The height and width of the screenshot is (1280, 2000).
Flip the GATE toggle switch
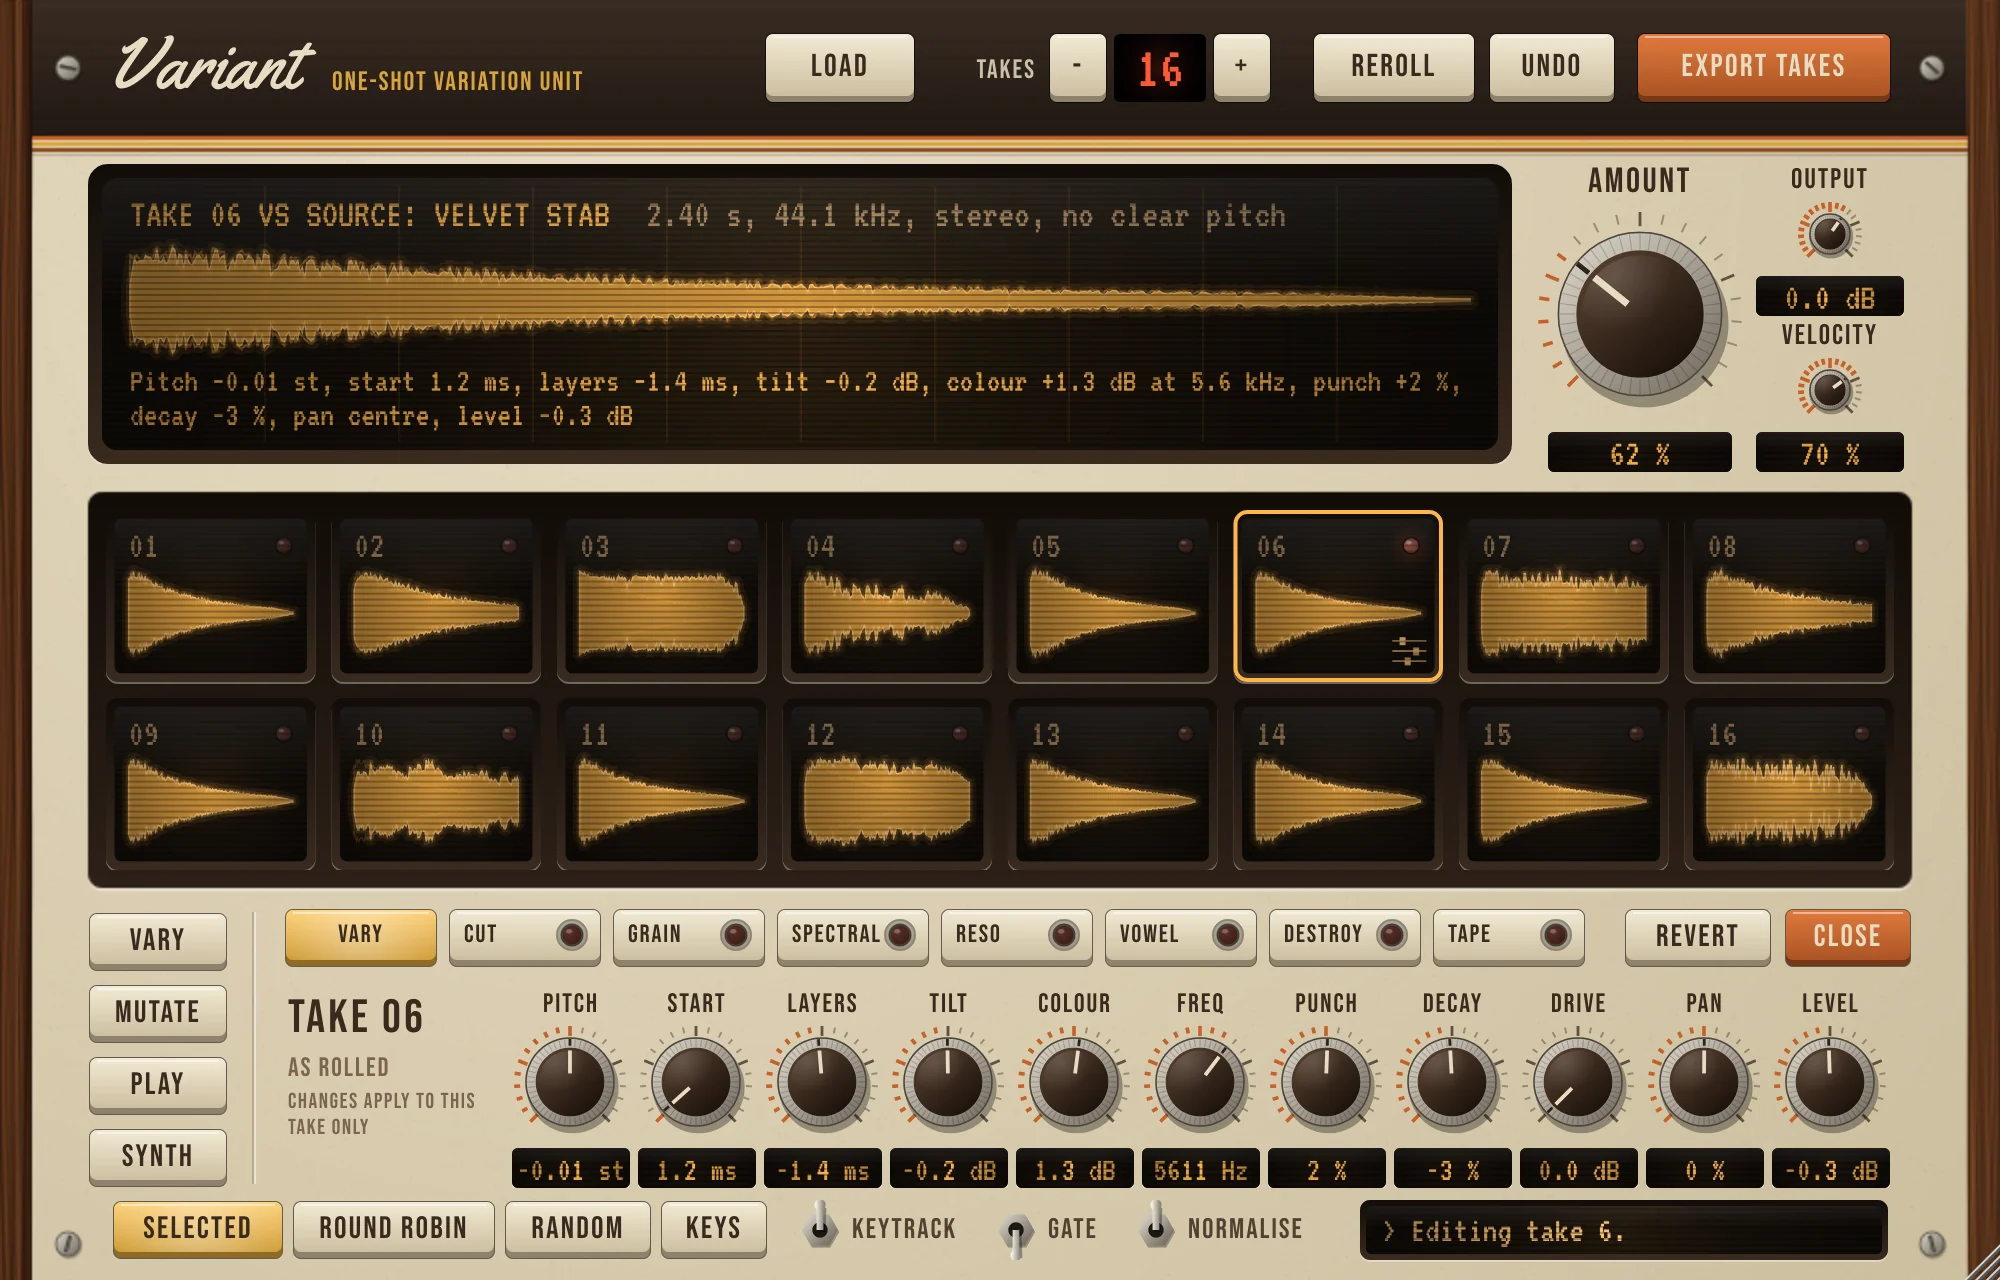[1016, 1232]
